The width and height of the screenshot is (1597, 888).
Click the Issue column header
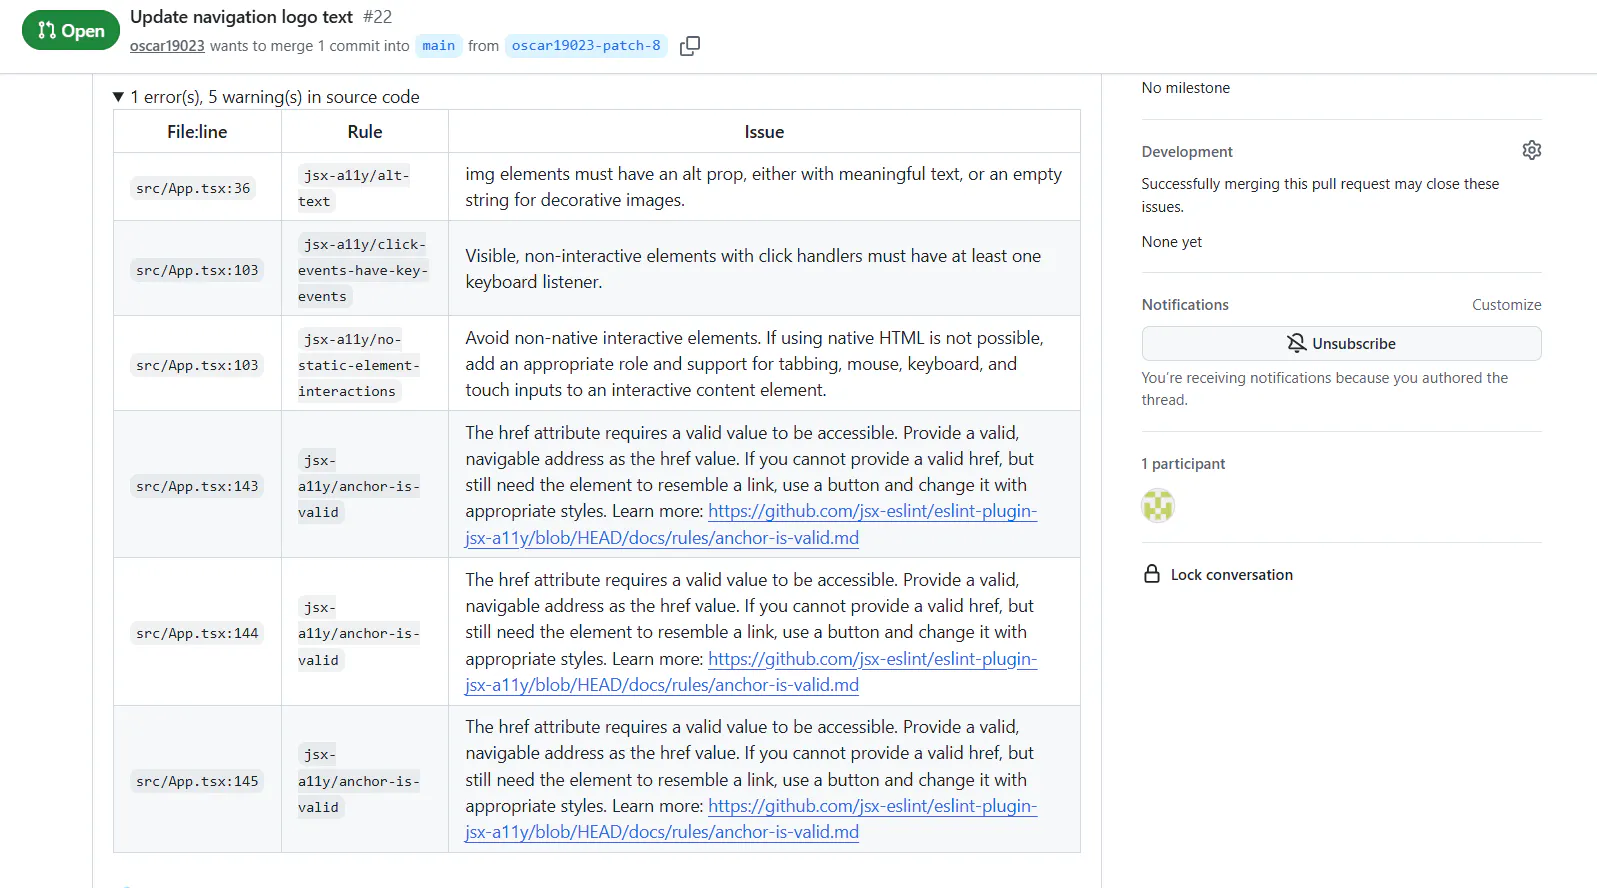click(764, 132)
